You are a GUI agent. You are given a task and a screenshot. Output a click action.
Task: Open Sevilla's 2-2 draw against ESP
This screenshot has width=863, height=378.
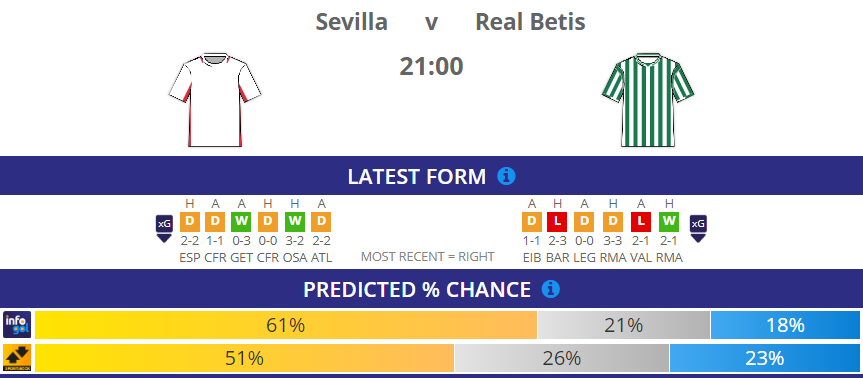coord(189,222)
